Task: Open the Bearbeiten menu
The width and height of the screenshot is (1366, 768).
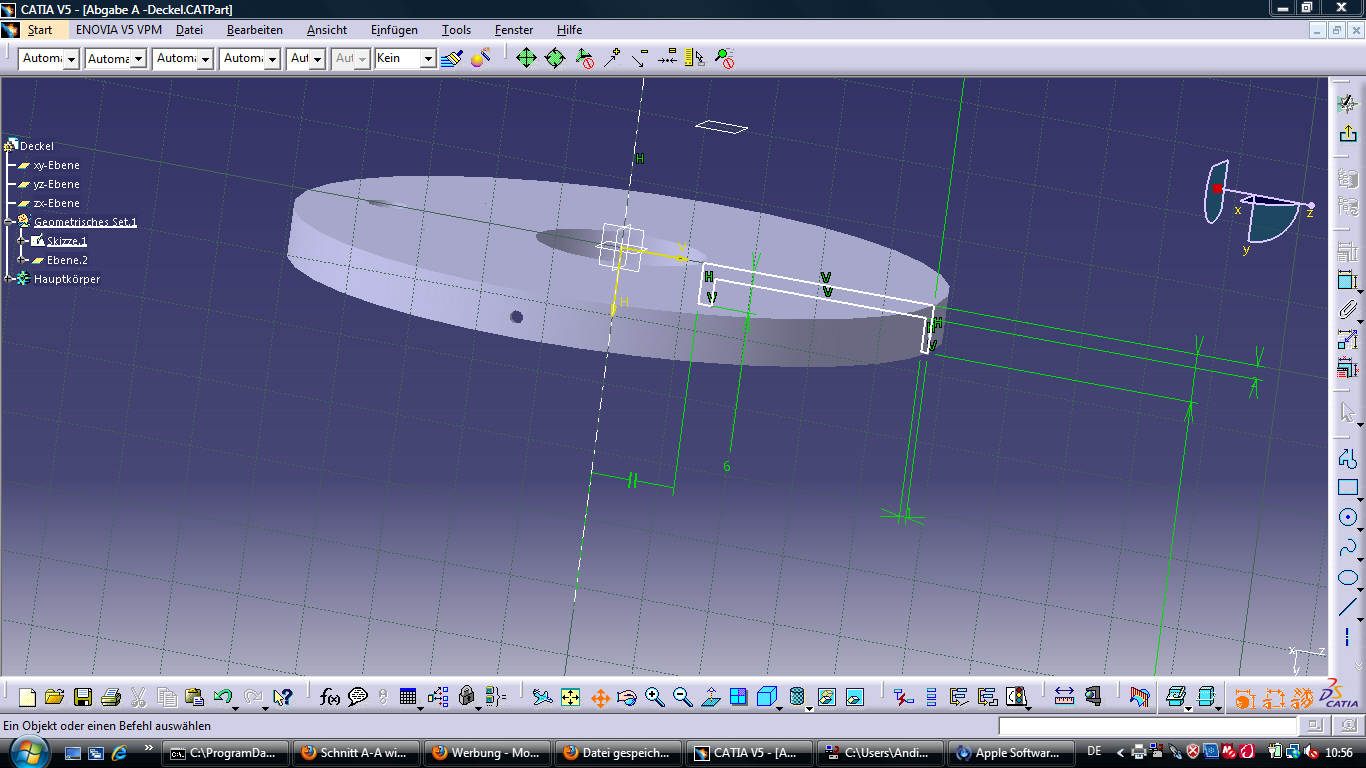Action: tap(254, 30)
